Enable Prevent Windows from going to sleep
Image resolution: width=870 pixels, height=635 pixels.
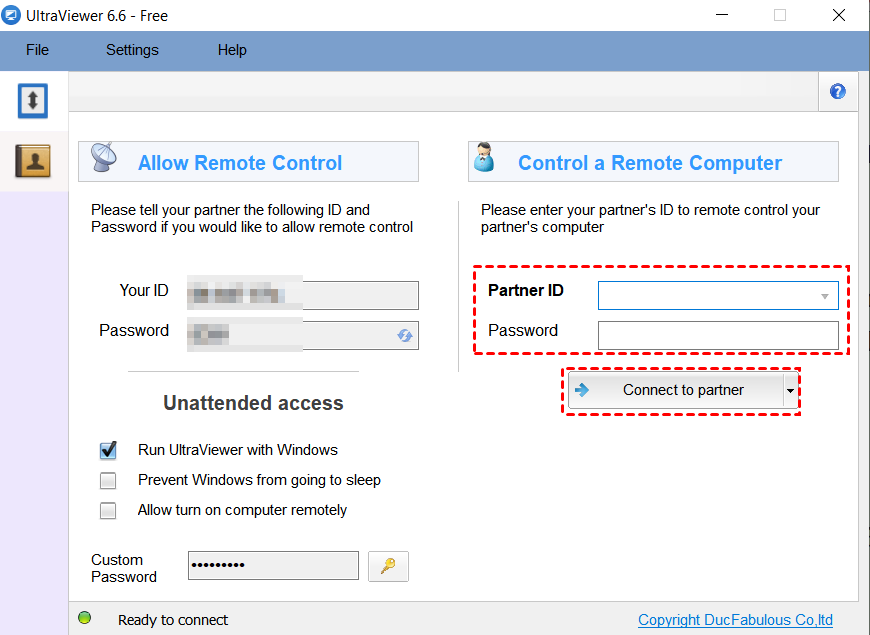[108, 480]
